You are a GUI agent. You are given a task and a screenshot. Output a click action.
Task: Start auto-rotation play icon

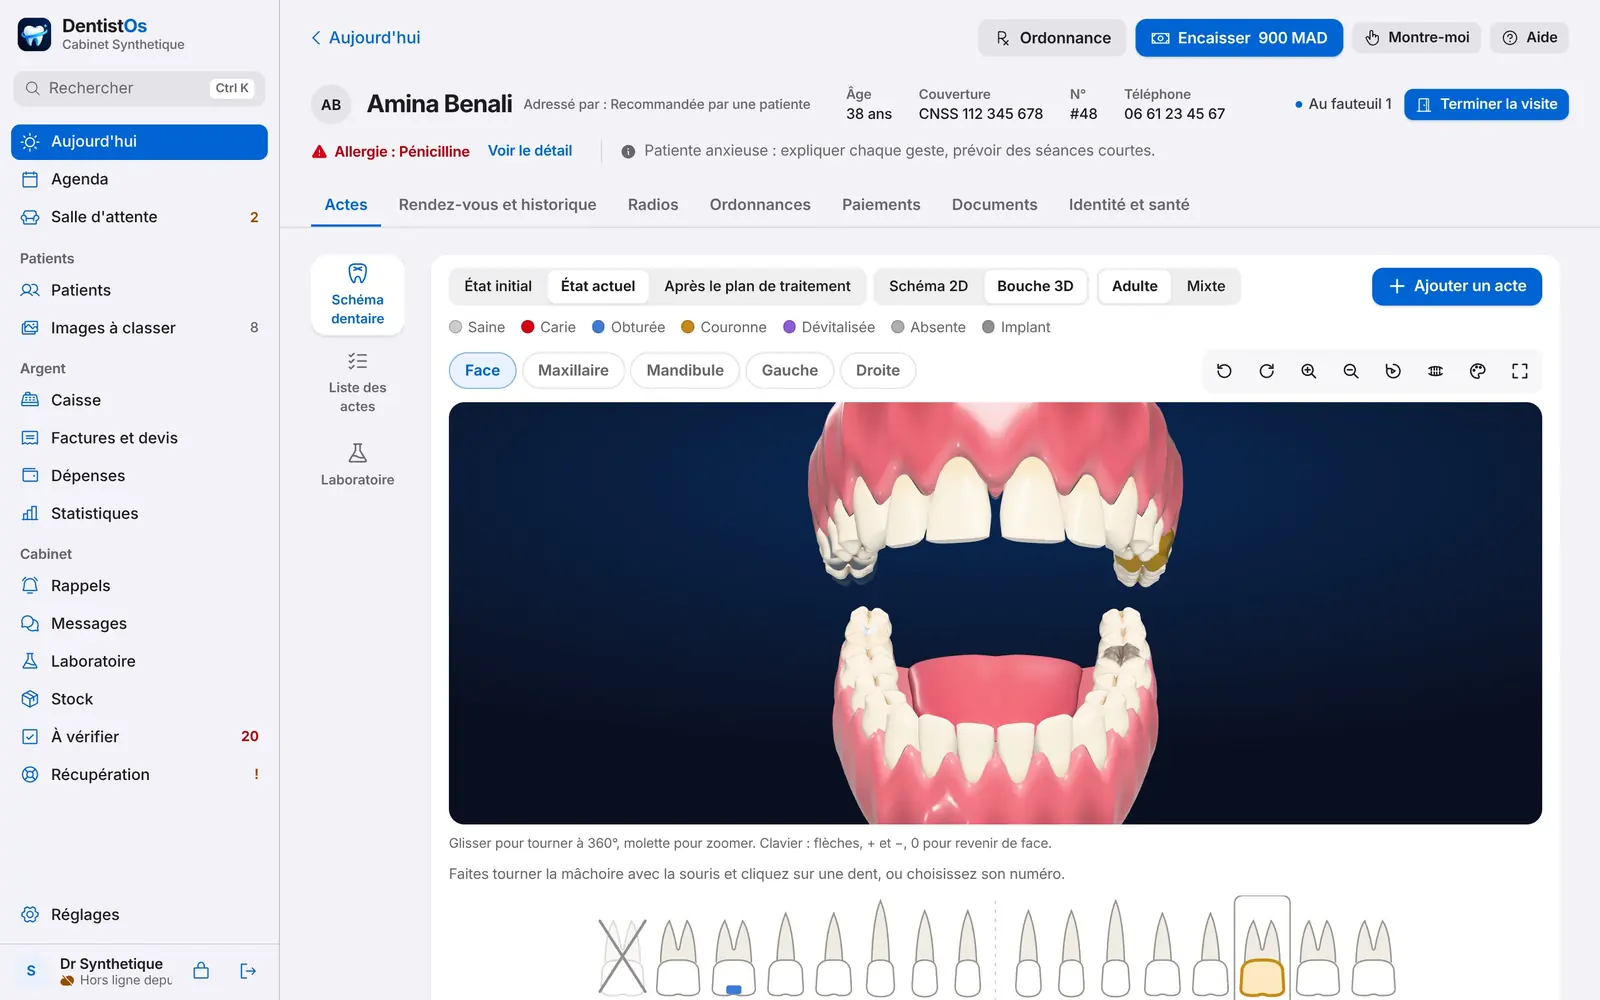[x=1393, y=371]
